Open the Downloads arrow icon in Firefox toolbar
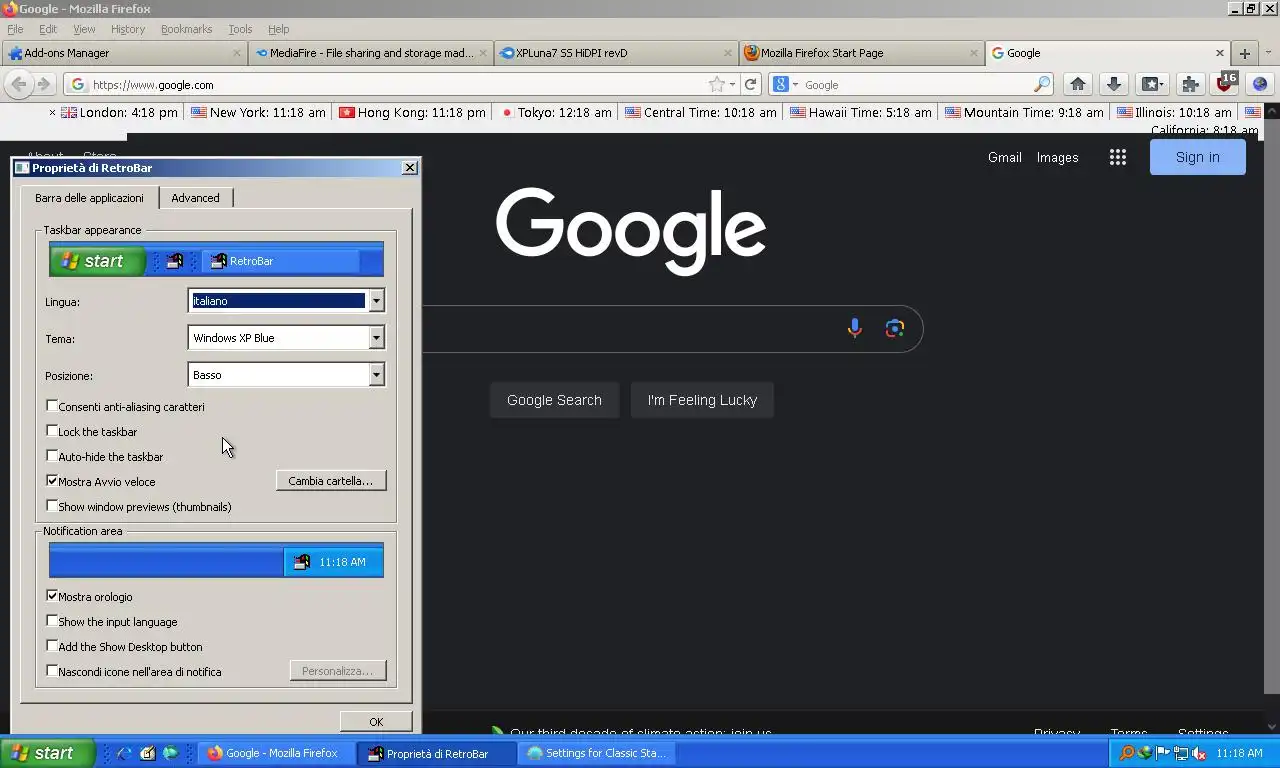Screen dimensions: 1280x768 point(1114,85)
